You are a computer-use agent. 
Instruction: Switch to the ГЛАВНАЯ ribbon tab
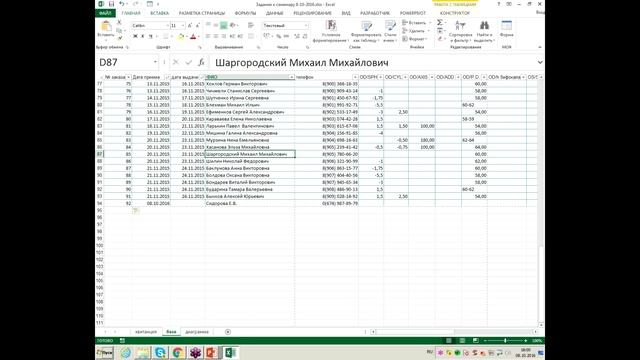[131, 13]
